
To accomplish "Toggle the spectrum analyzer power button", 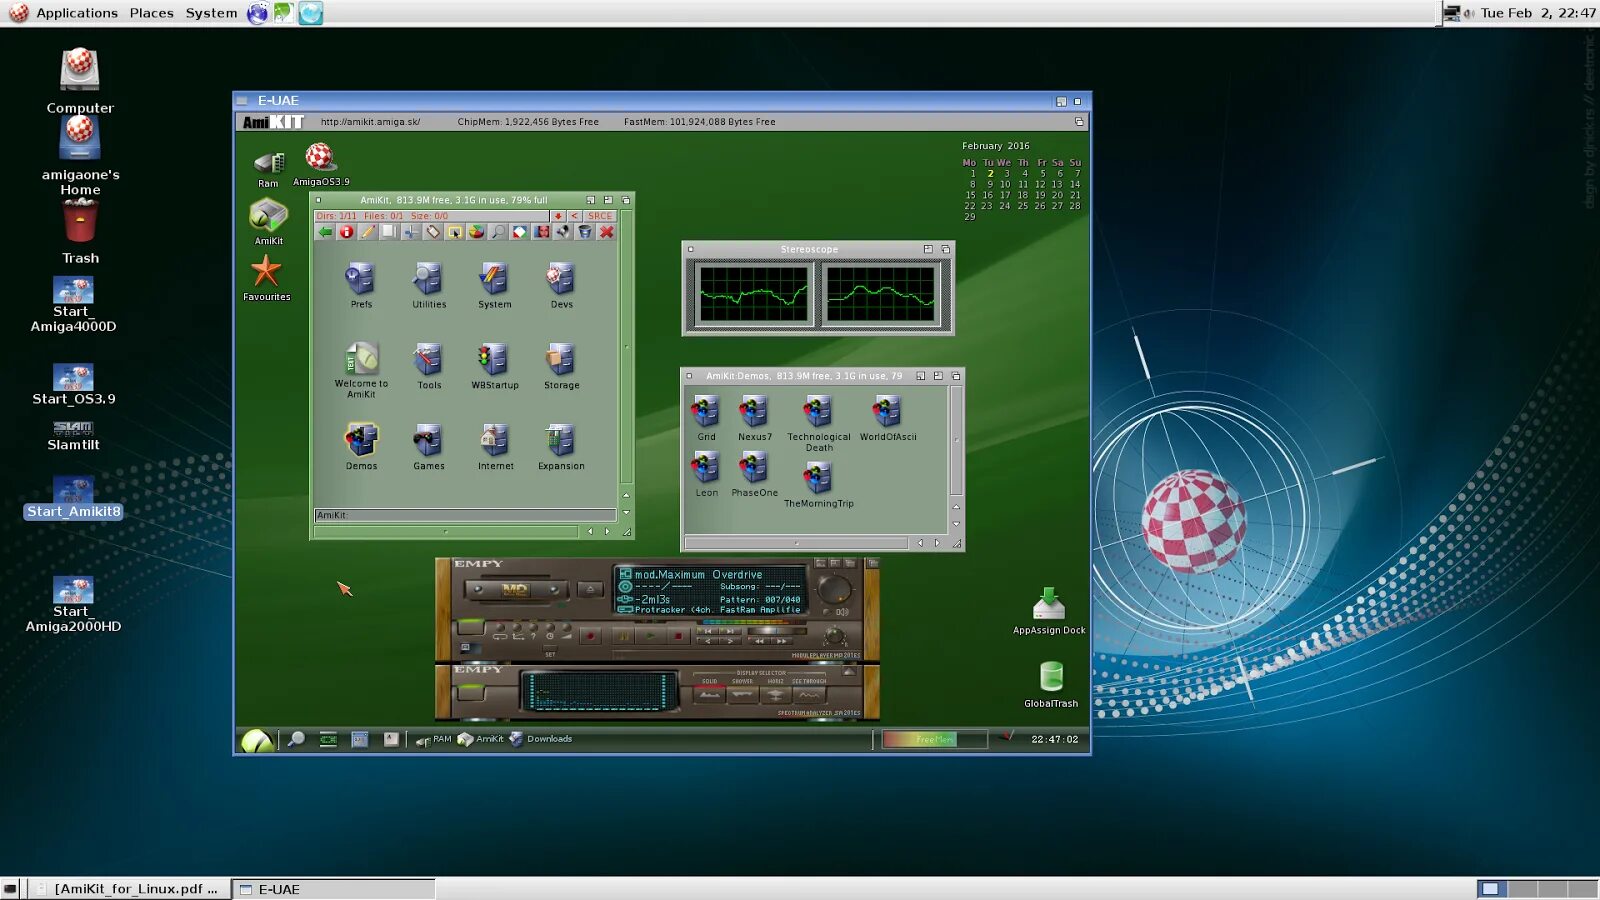I will point(471,692).
